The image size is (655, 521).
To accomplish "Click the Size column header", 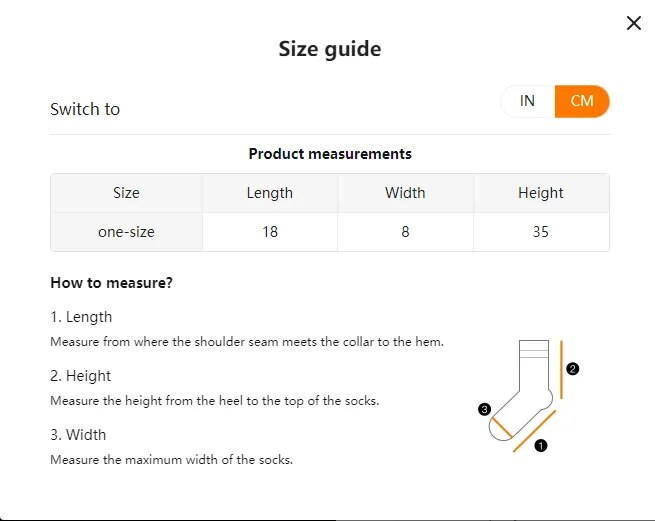I will point(126,193).
